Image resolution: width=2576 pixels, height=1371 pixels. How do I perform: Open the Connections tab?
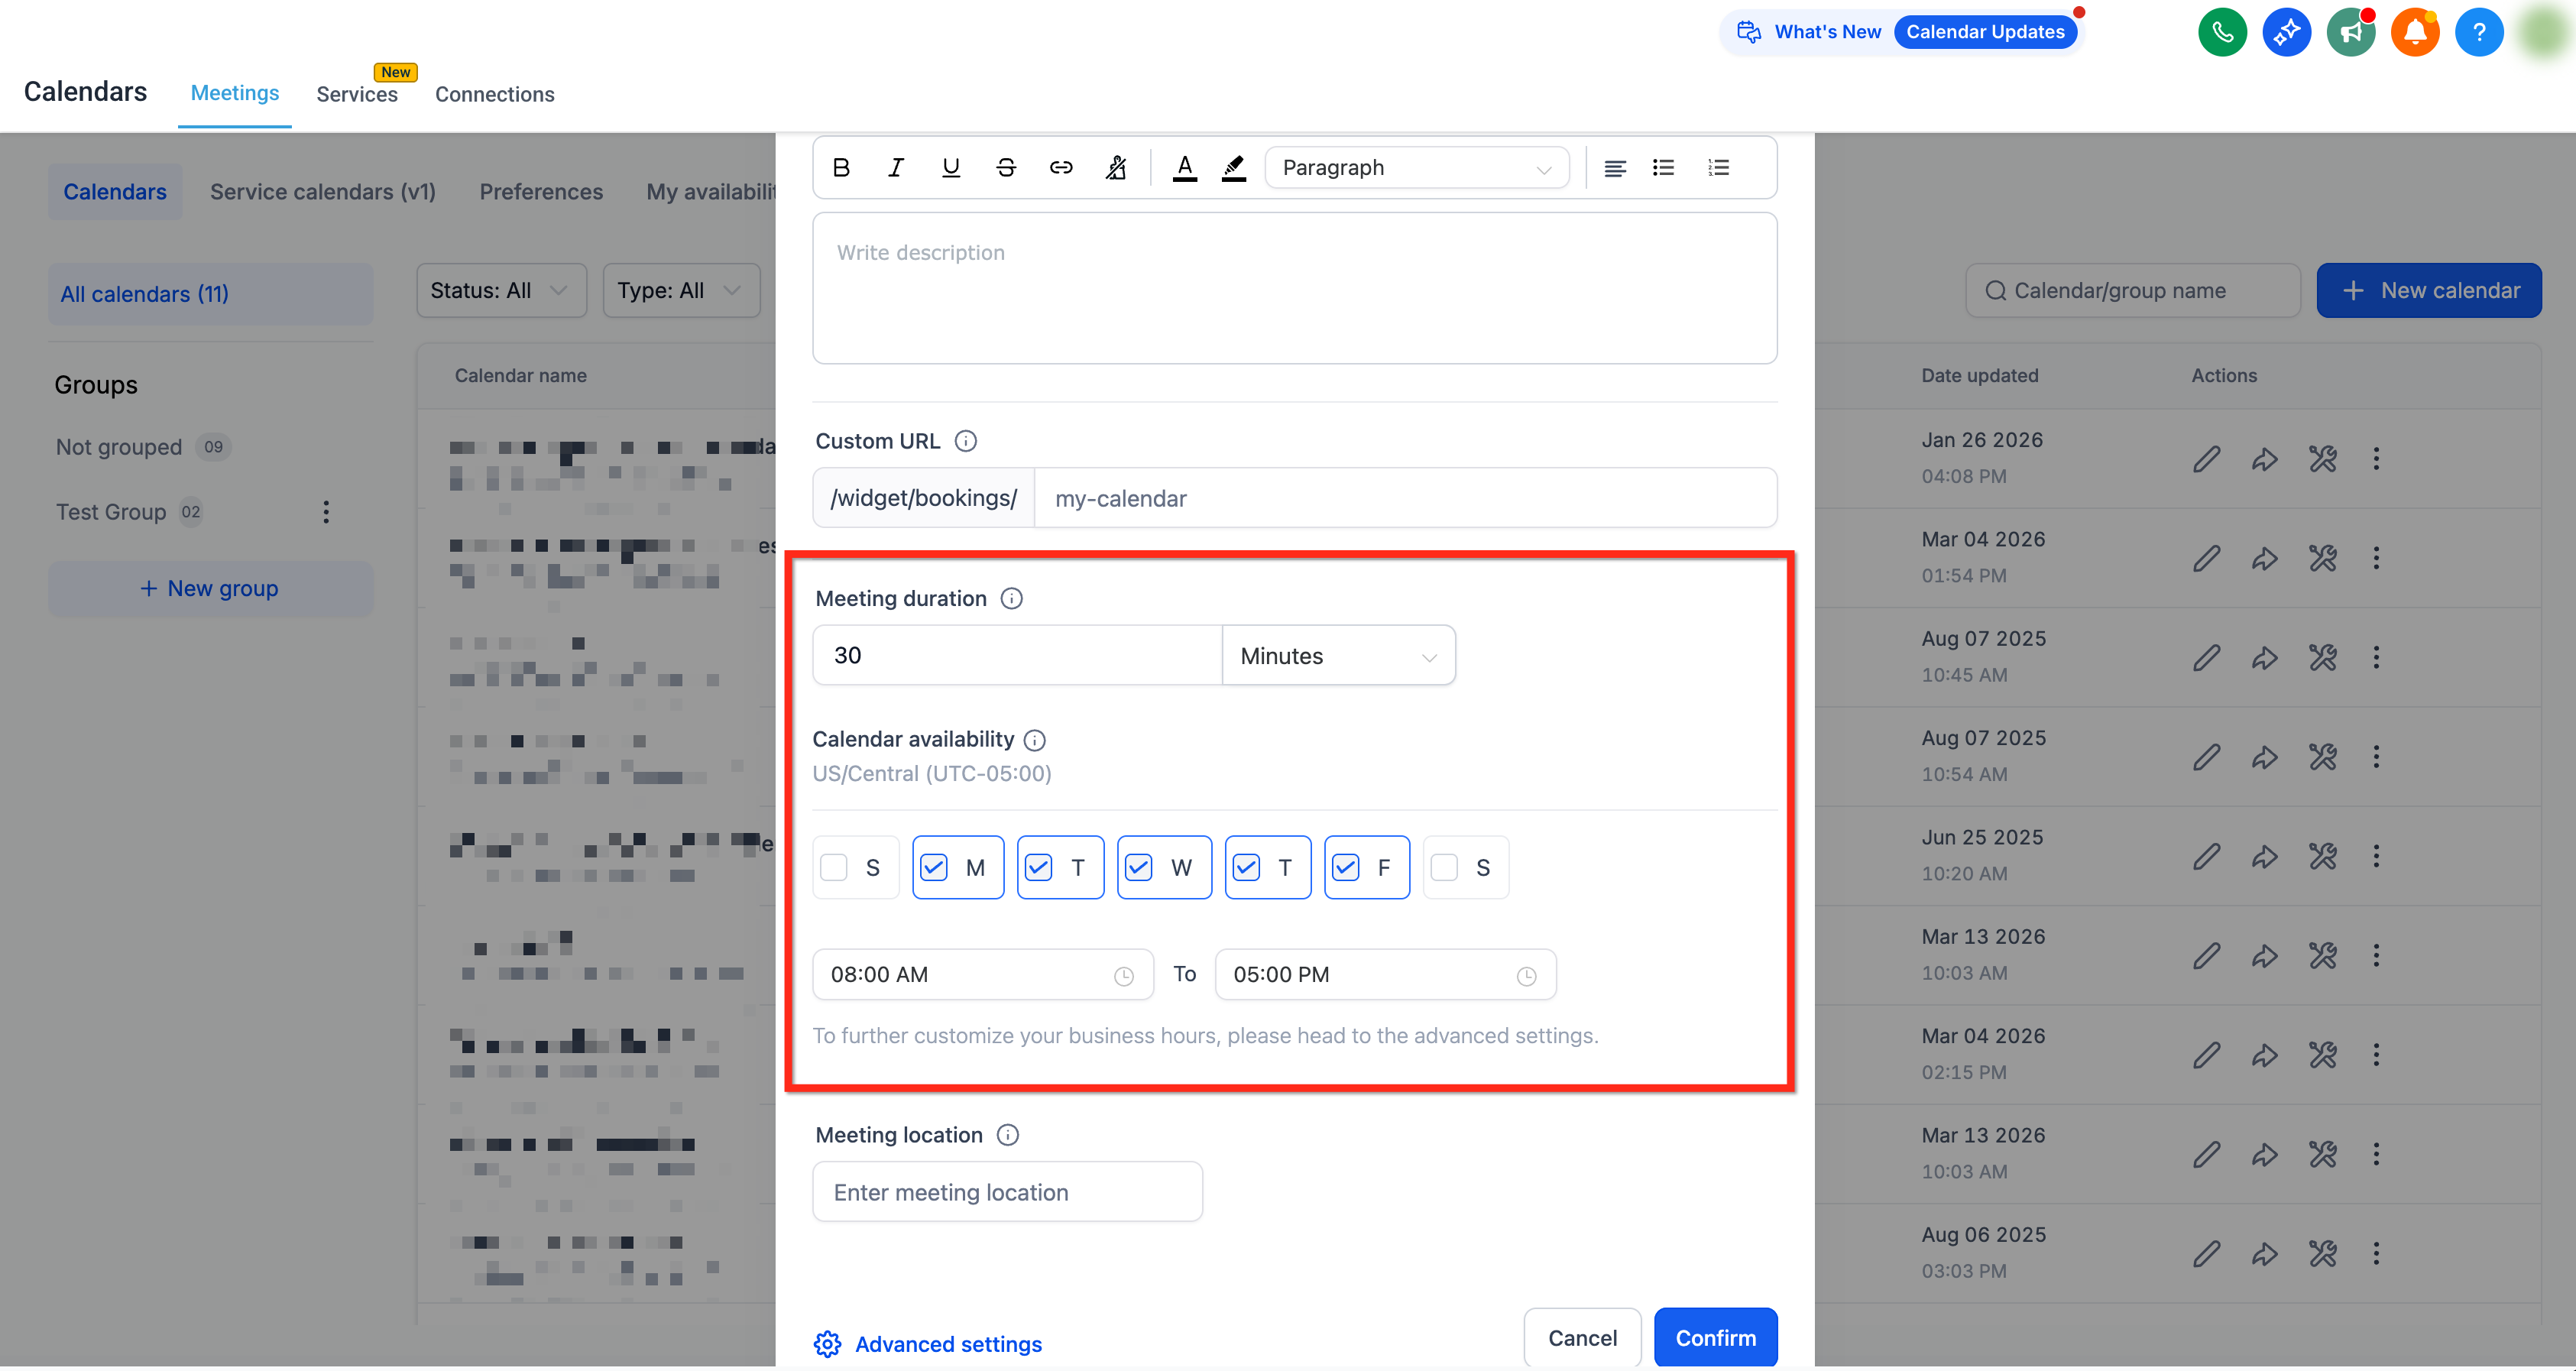tap(494, 94)
